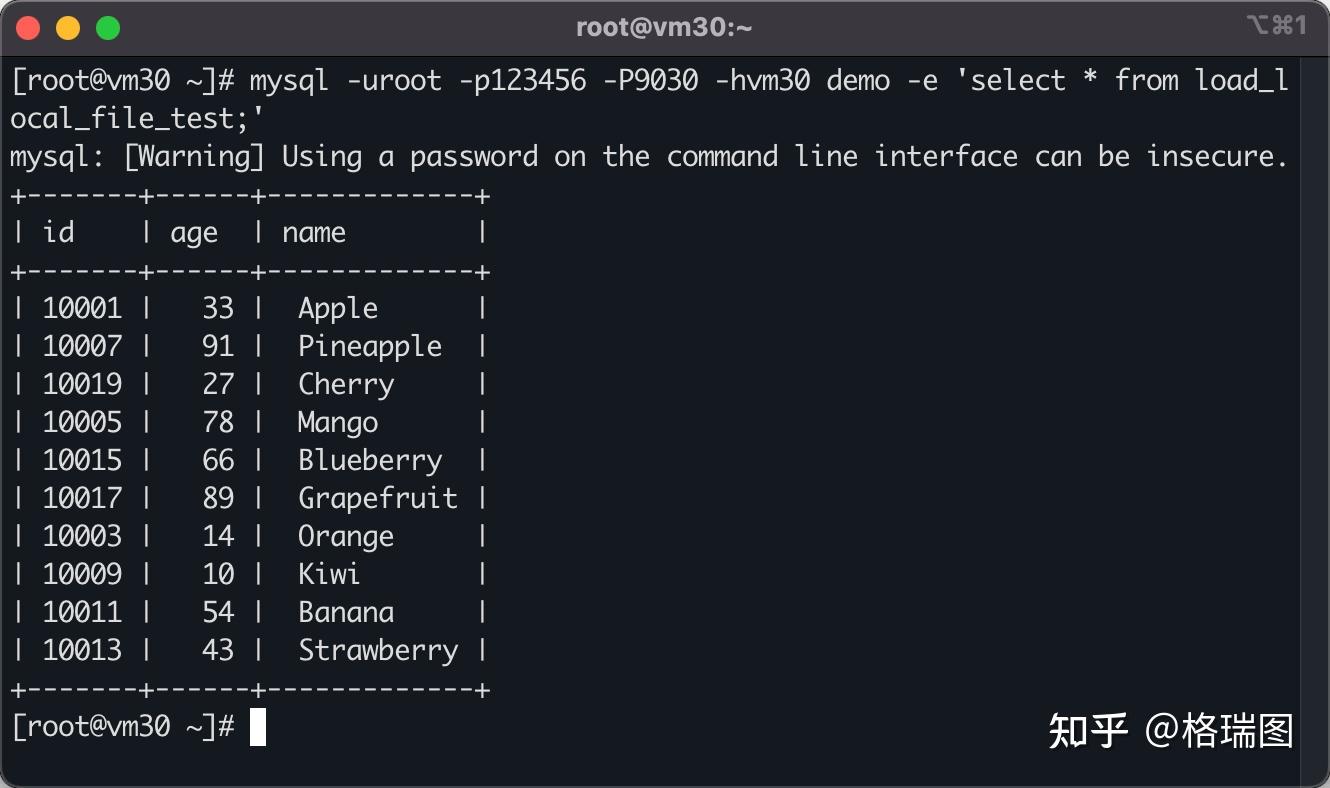
Task: Click the name column header
Action: [314, 233]
